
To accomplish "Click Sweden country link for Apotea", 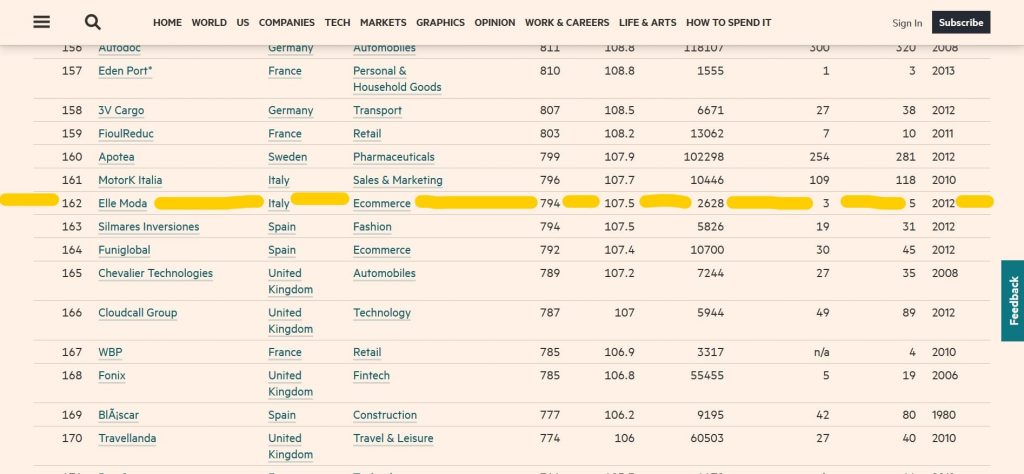I will click(x=285, y=157).
